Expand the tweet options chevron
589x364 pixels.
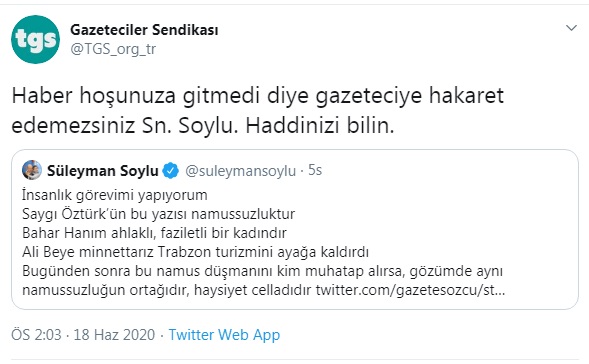(571, 28)
